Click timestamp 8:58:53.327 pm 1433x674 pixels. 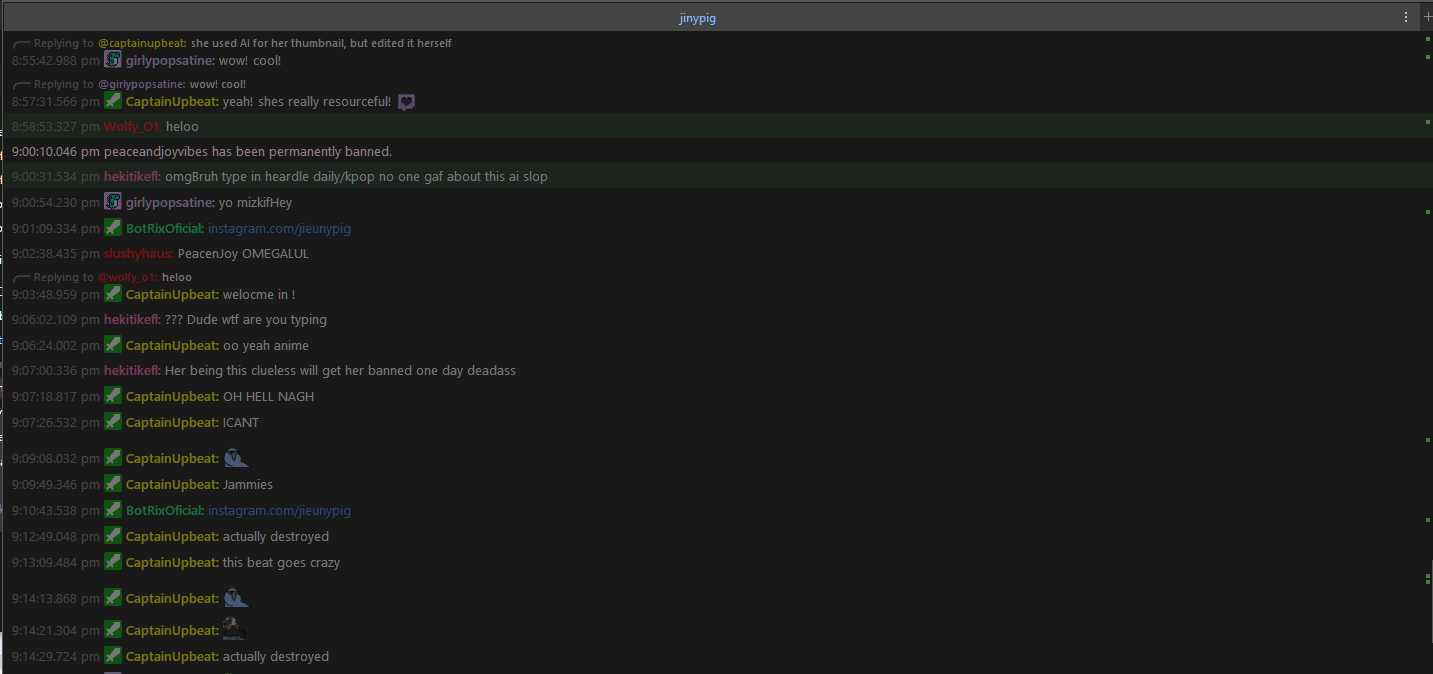point(56,127)
